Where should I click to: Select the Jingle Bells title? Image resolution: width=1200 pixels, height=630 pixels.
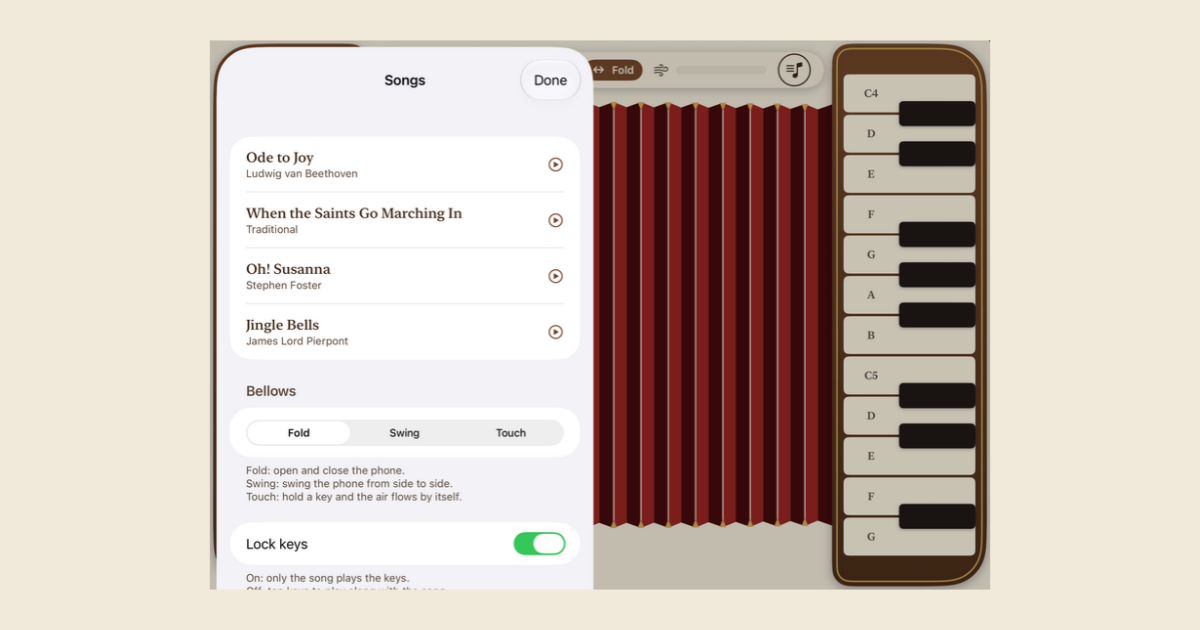tap(283, 325)
